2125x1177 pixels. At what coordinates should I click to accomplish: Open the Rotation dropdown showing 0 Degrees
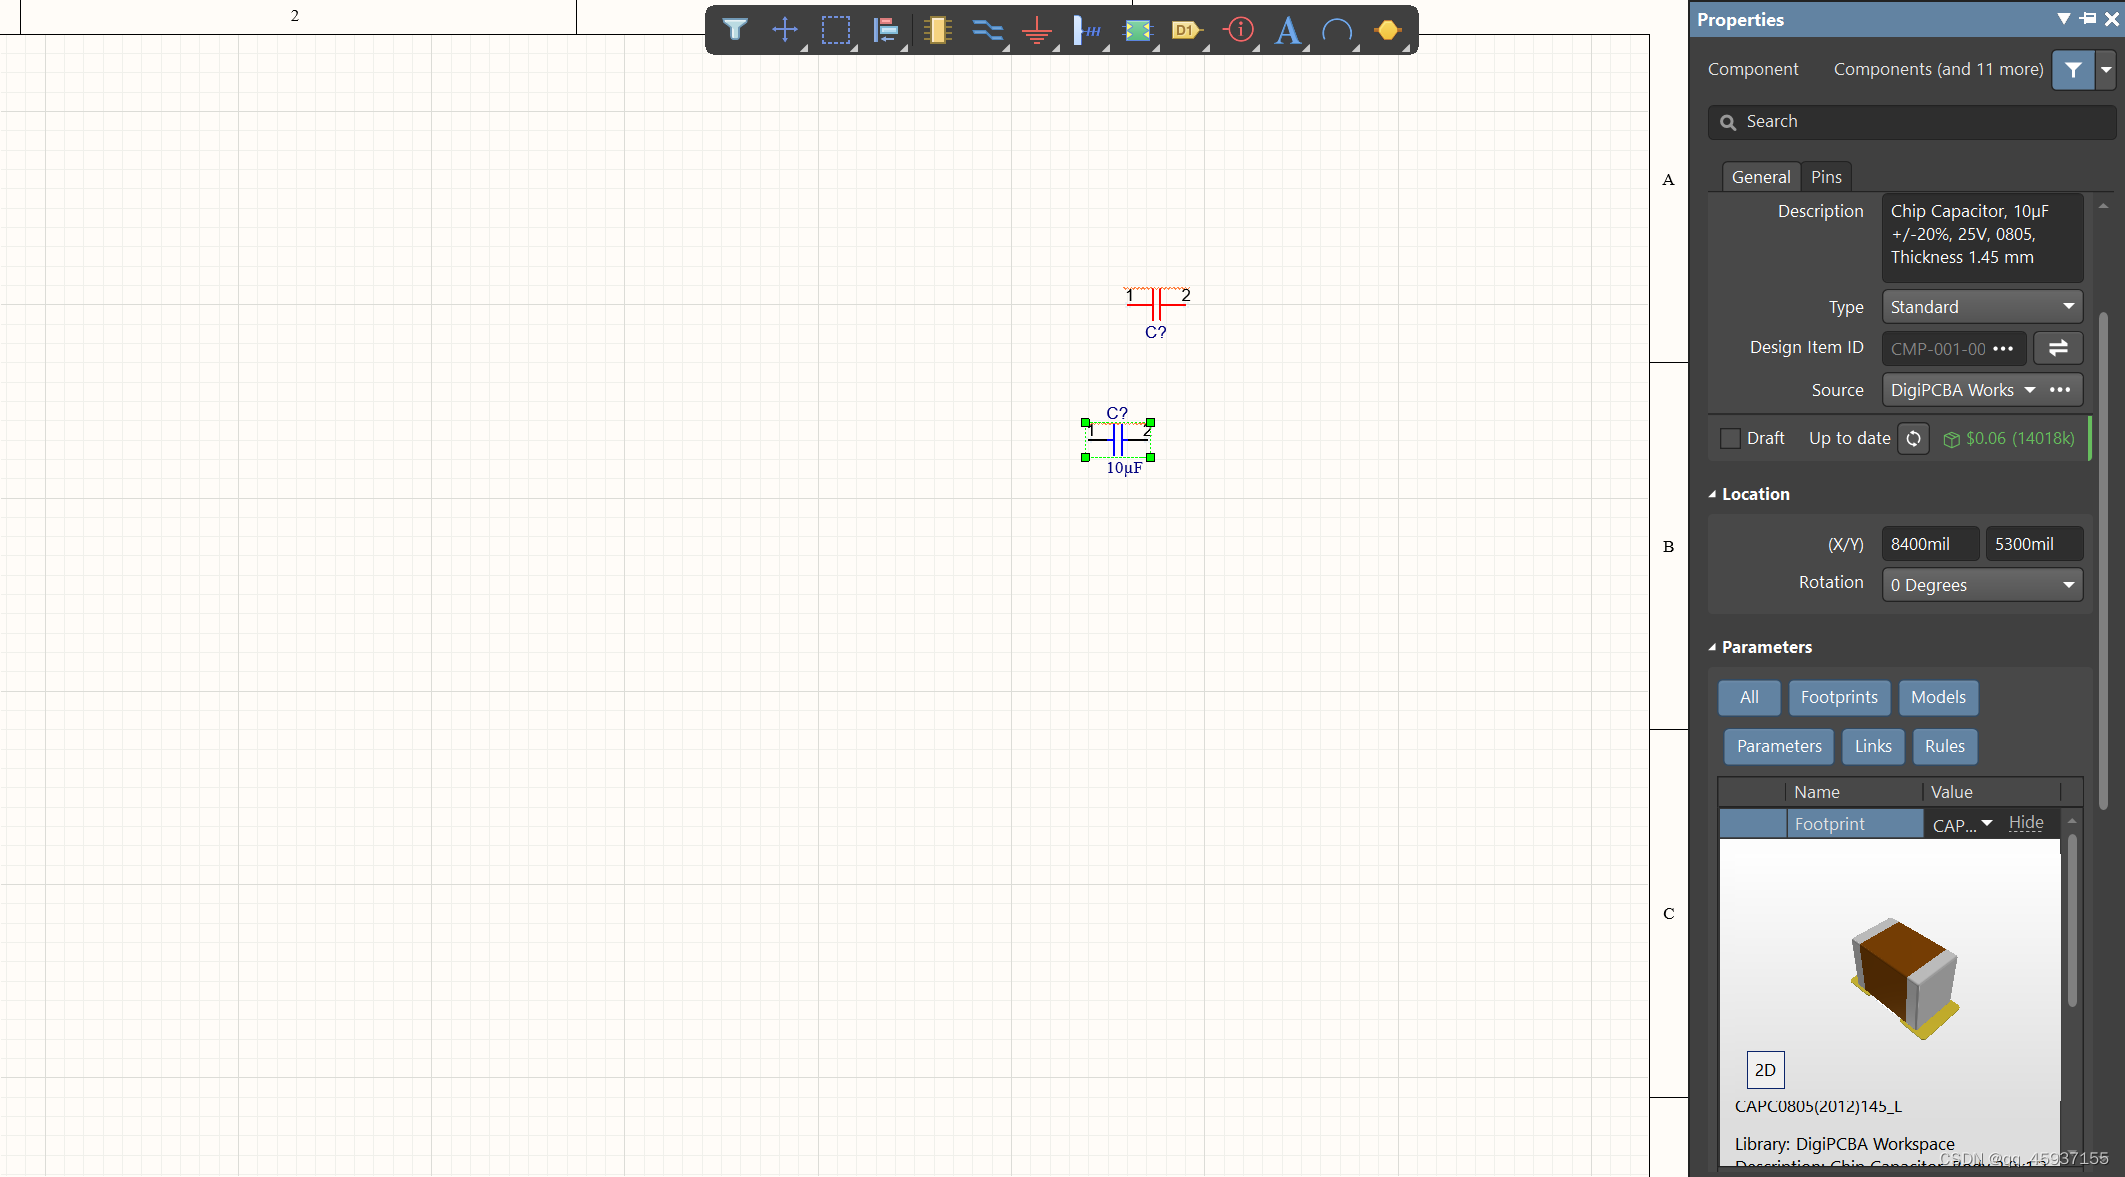pyautogui.click(x=1982, y=585)
